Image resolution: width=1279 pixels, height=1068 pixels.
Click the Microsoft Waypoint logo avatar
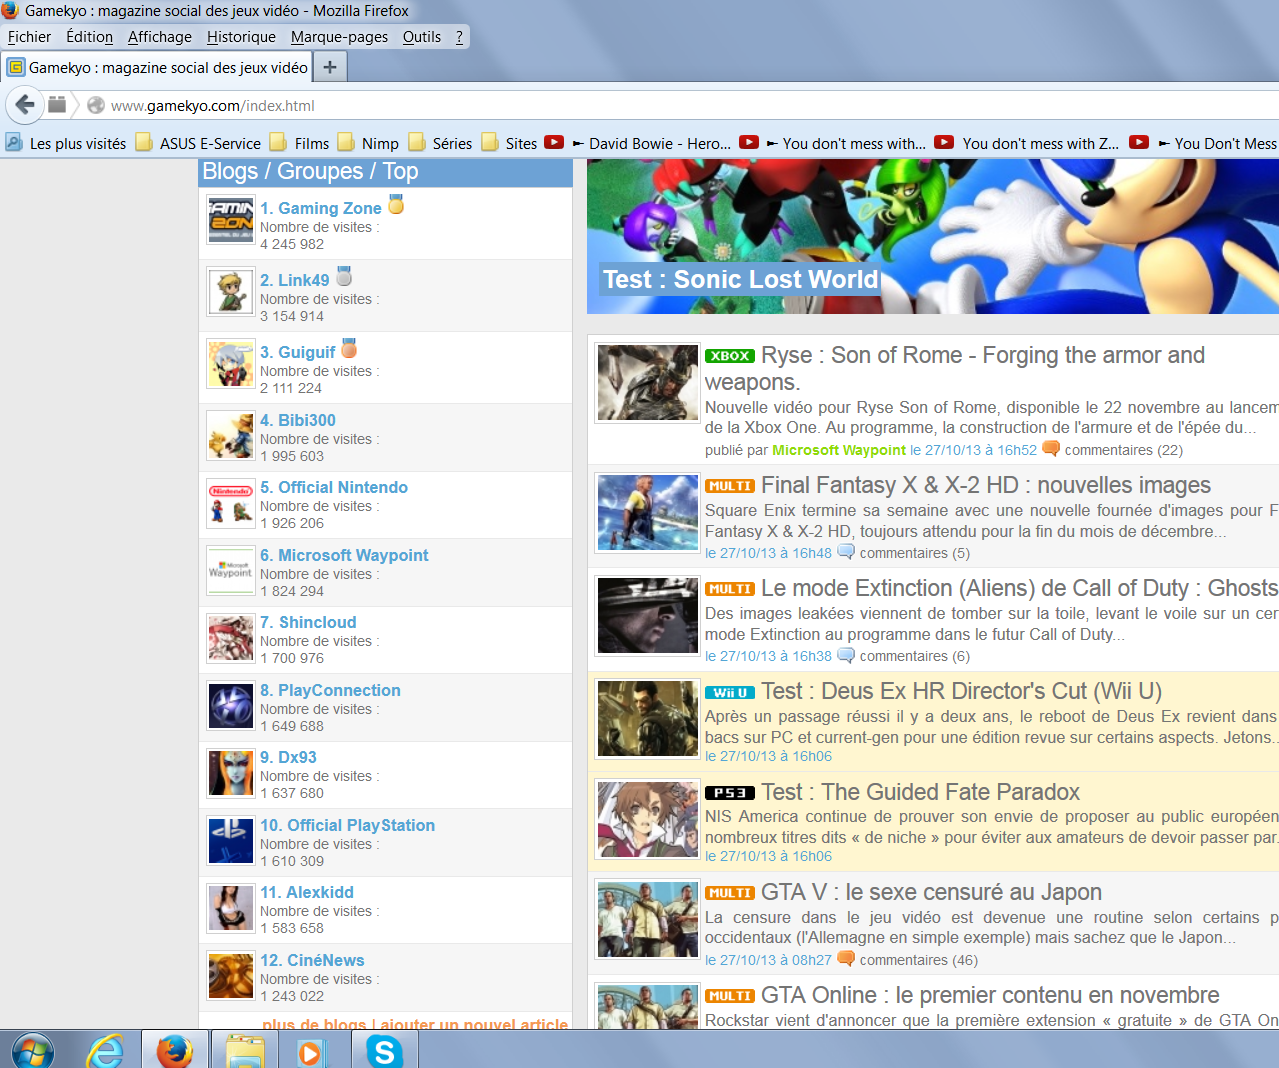tap(231, 571)
